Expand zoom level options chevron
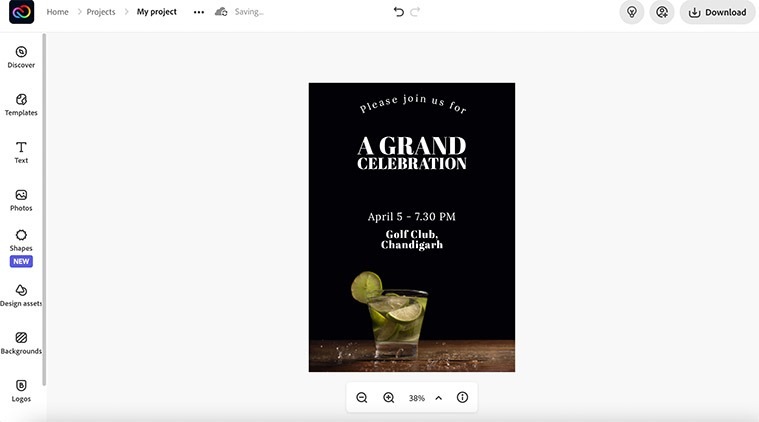The image size is (759, 422). pyautogui.click(x=439, y=398)
